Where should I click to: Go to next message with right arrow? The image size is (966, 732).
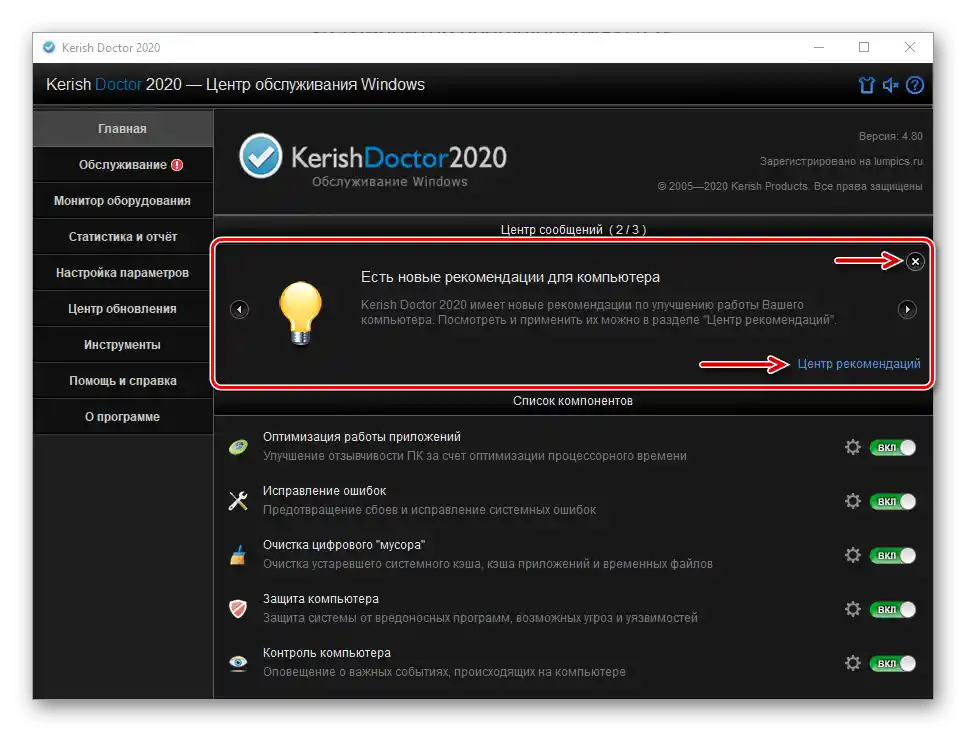[907, 309]
